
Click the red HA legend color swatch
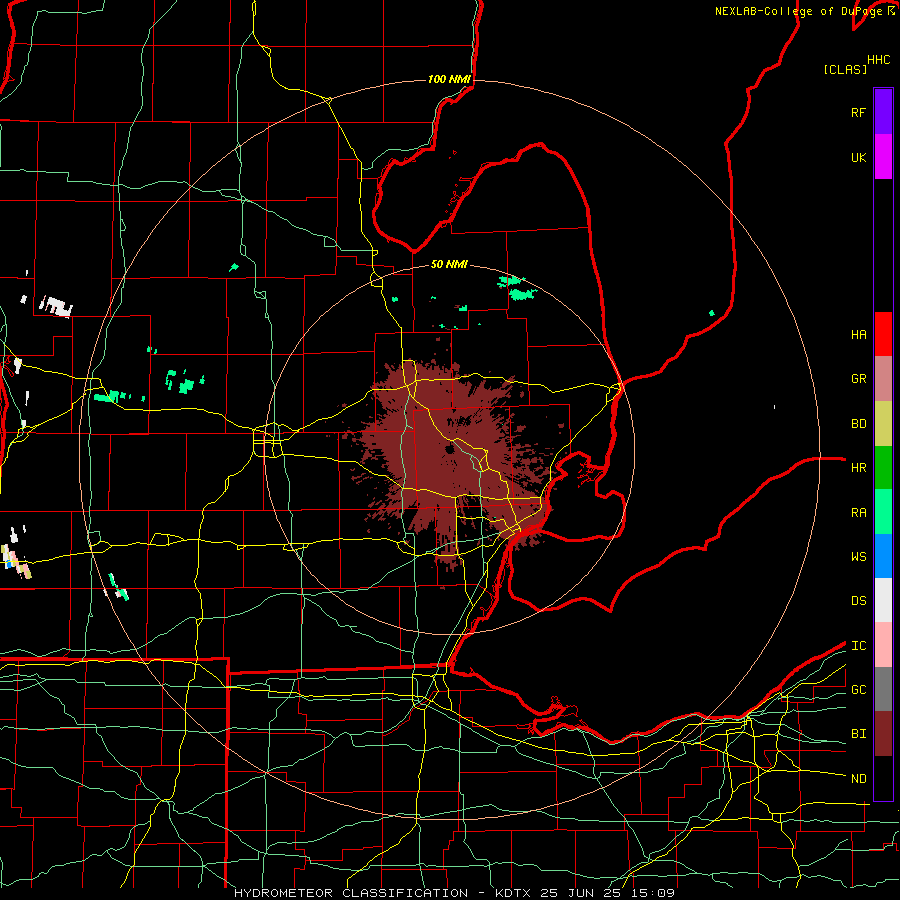(x=883, y=334)
